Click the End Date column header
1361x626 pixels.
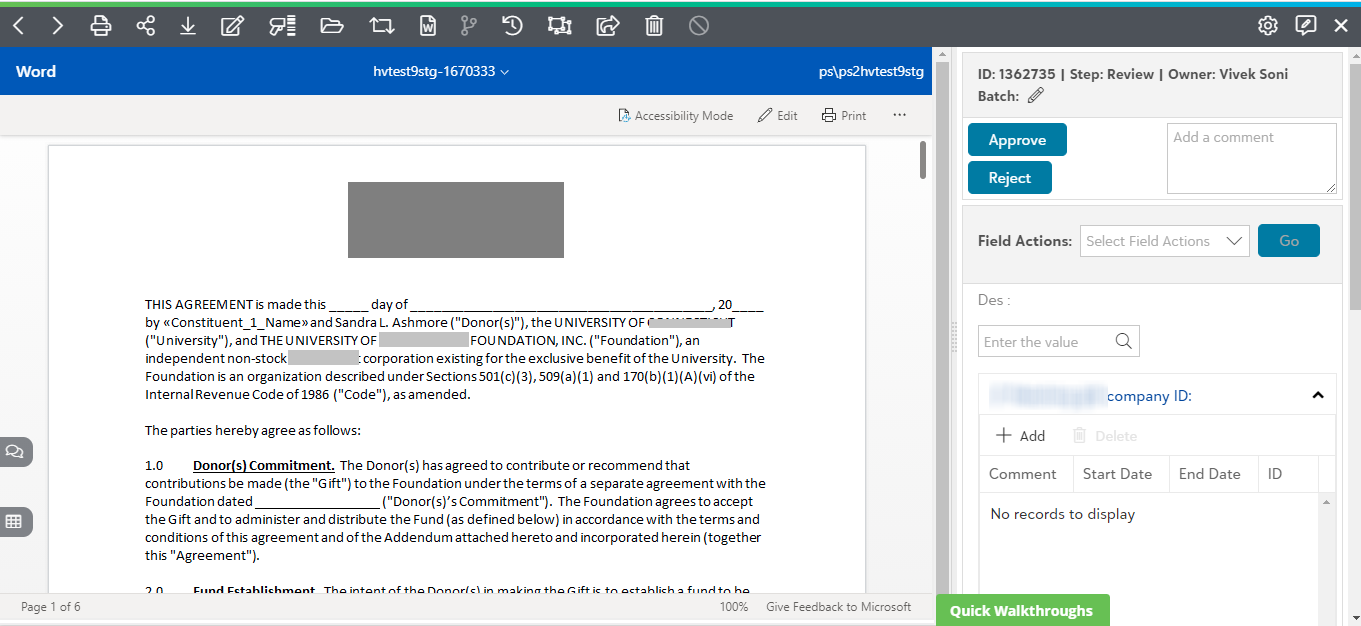click(1211, 474)
